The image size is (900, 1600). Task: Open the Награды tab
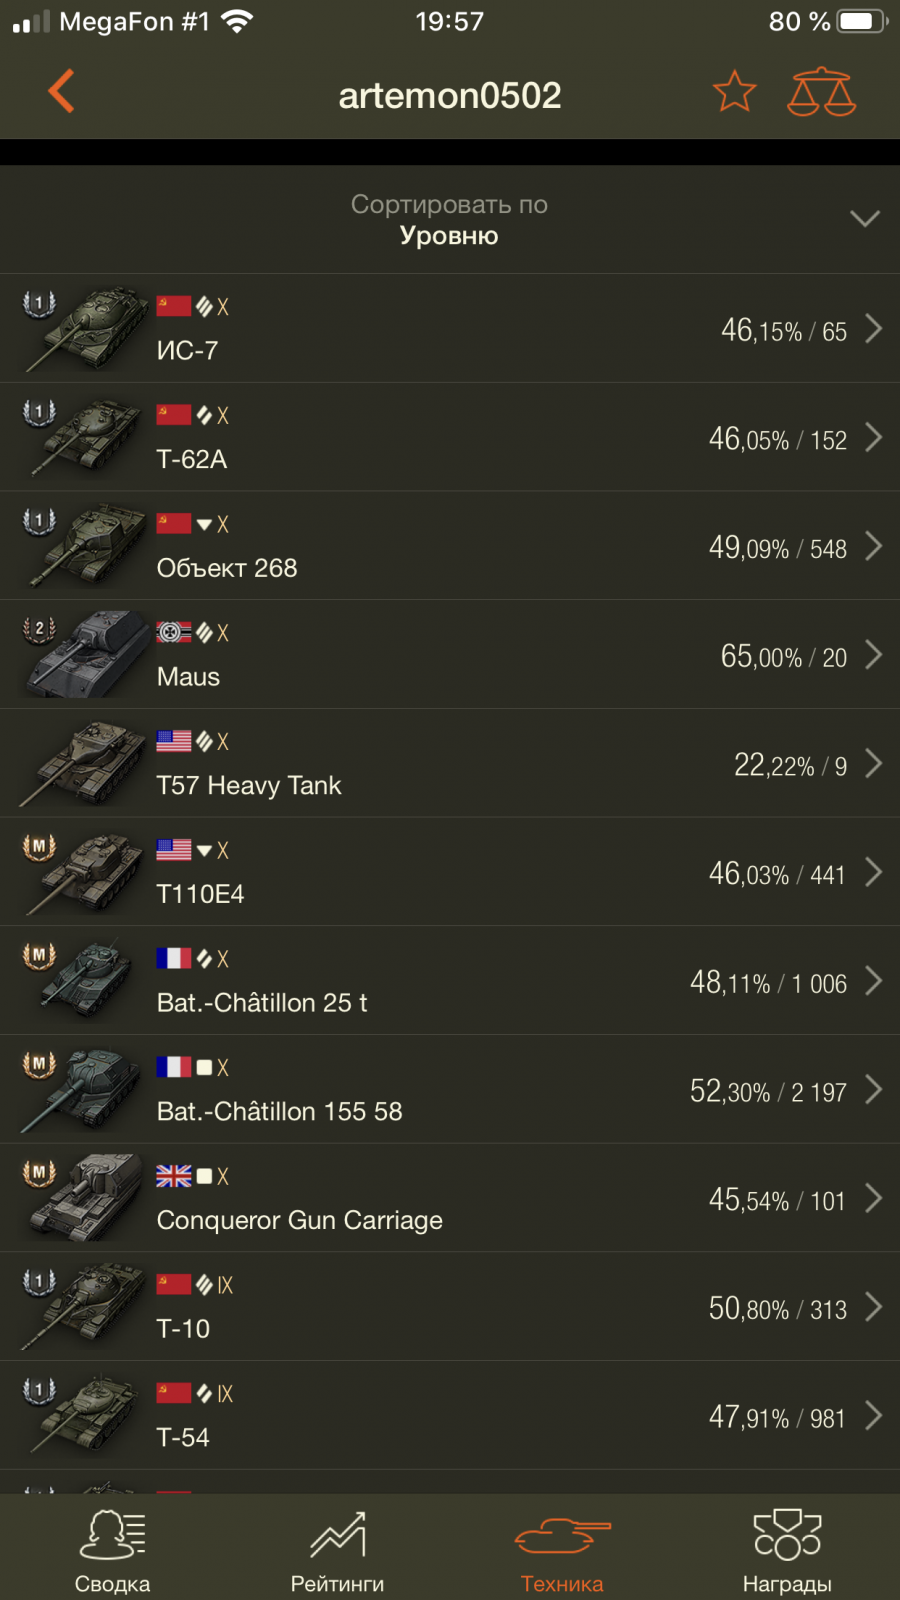[x=787, y=1551]
